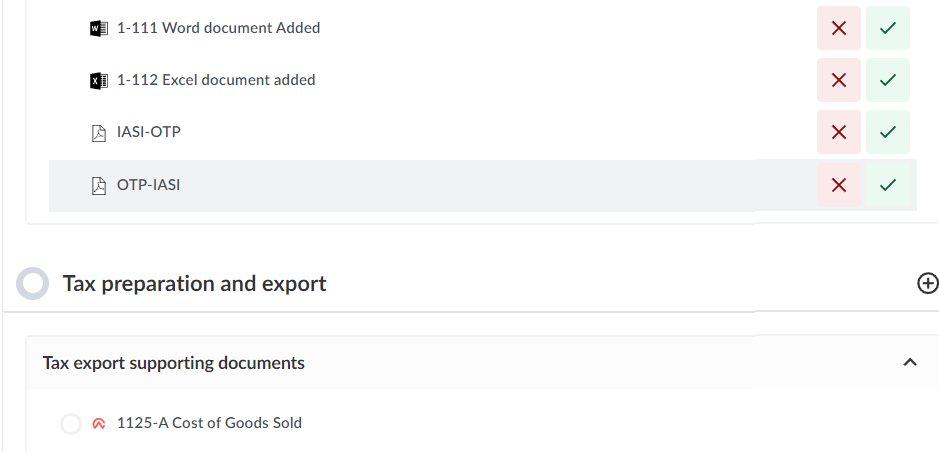Click plus icon for Tax preparation and export
Screen dimensions: 939x452
coord(928,284)
